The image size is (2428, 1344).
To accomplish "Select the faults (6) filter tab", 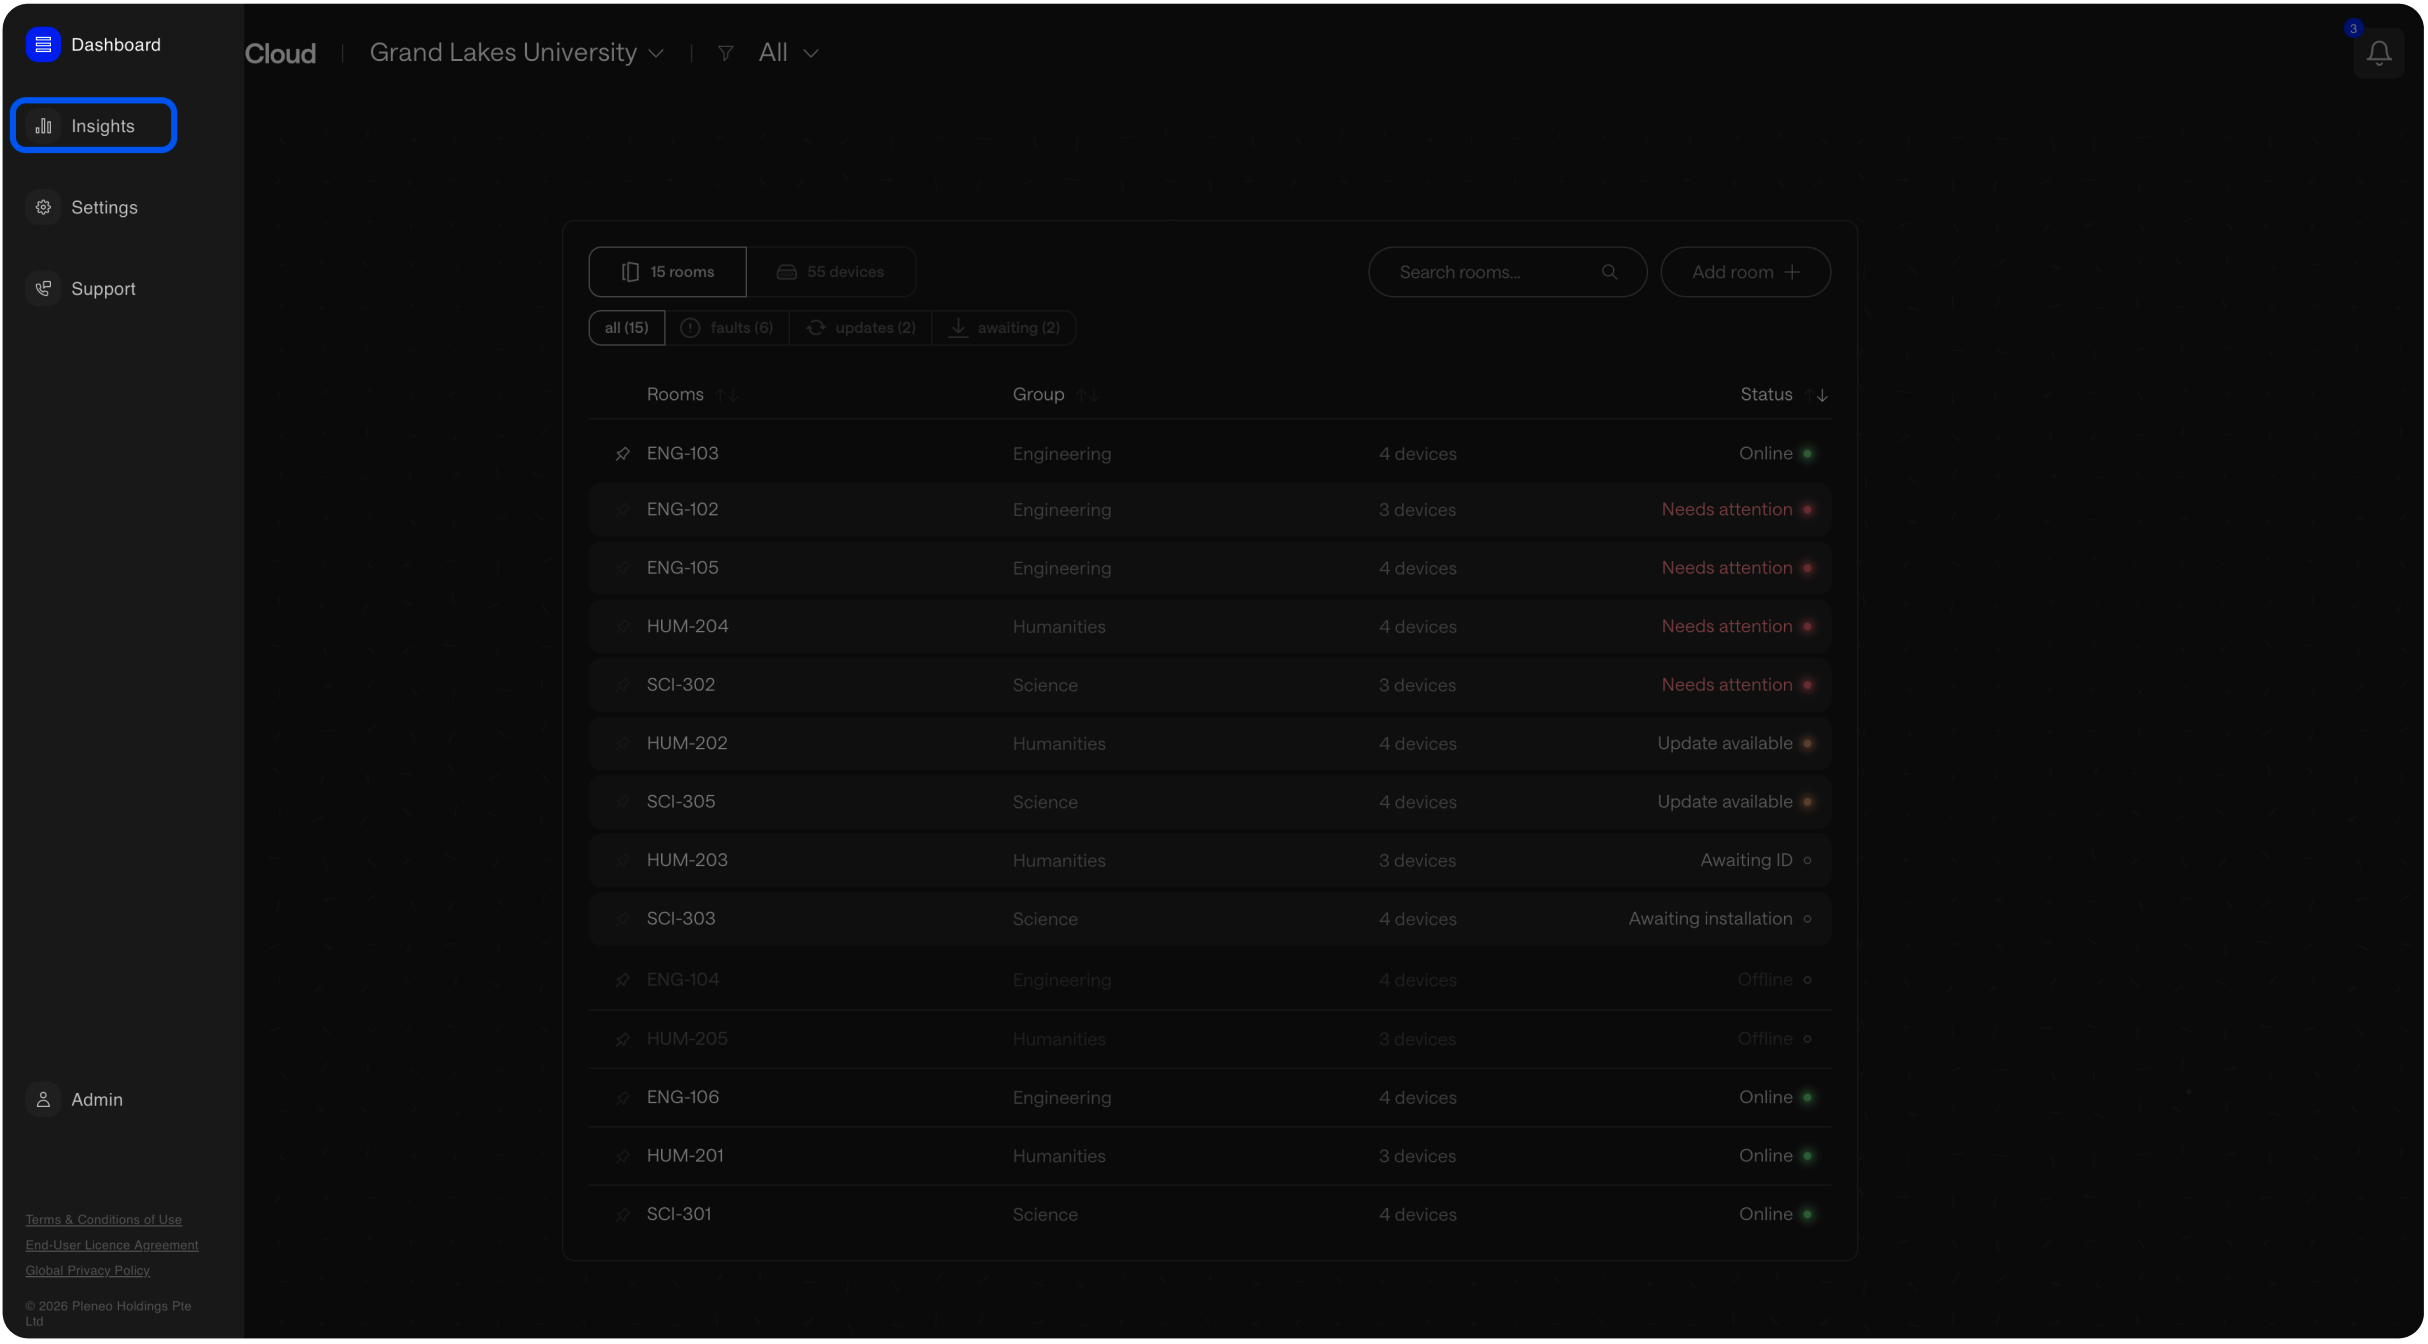I will point(727,328).
